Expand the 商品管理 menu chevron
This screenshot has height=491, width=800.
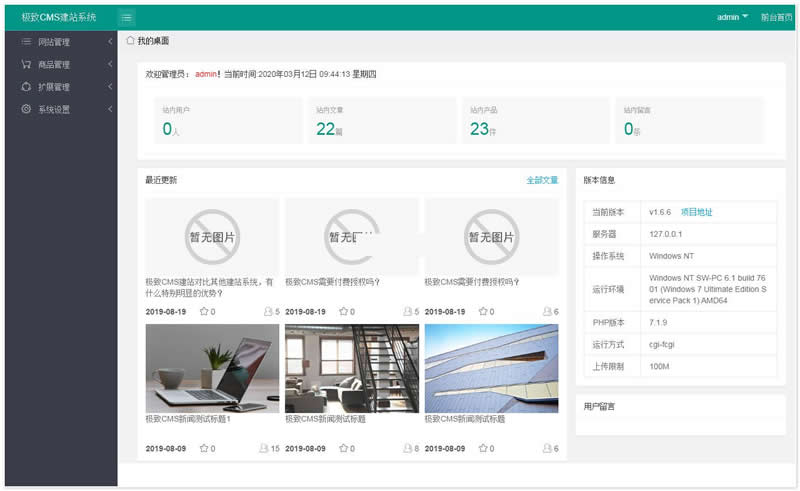(109, 64)
